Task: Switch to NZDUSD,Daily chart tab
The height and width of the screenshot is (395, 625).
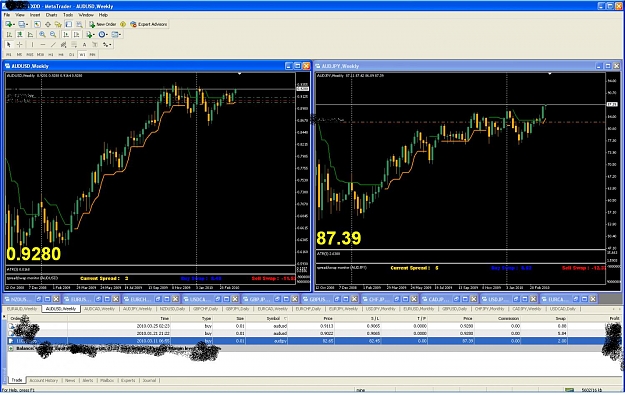Action: pos(173,309)
